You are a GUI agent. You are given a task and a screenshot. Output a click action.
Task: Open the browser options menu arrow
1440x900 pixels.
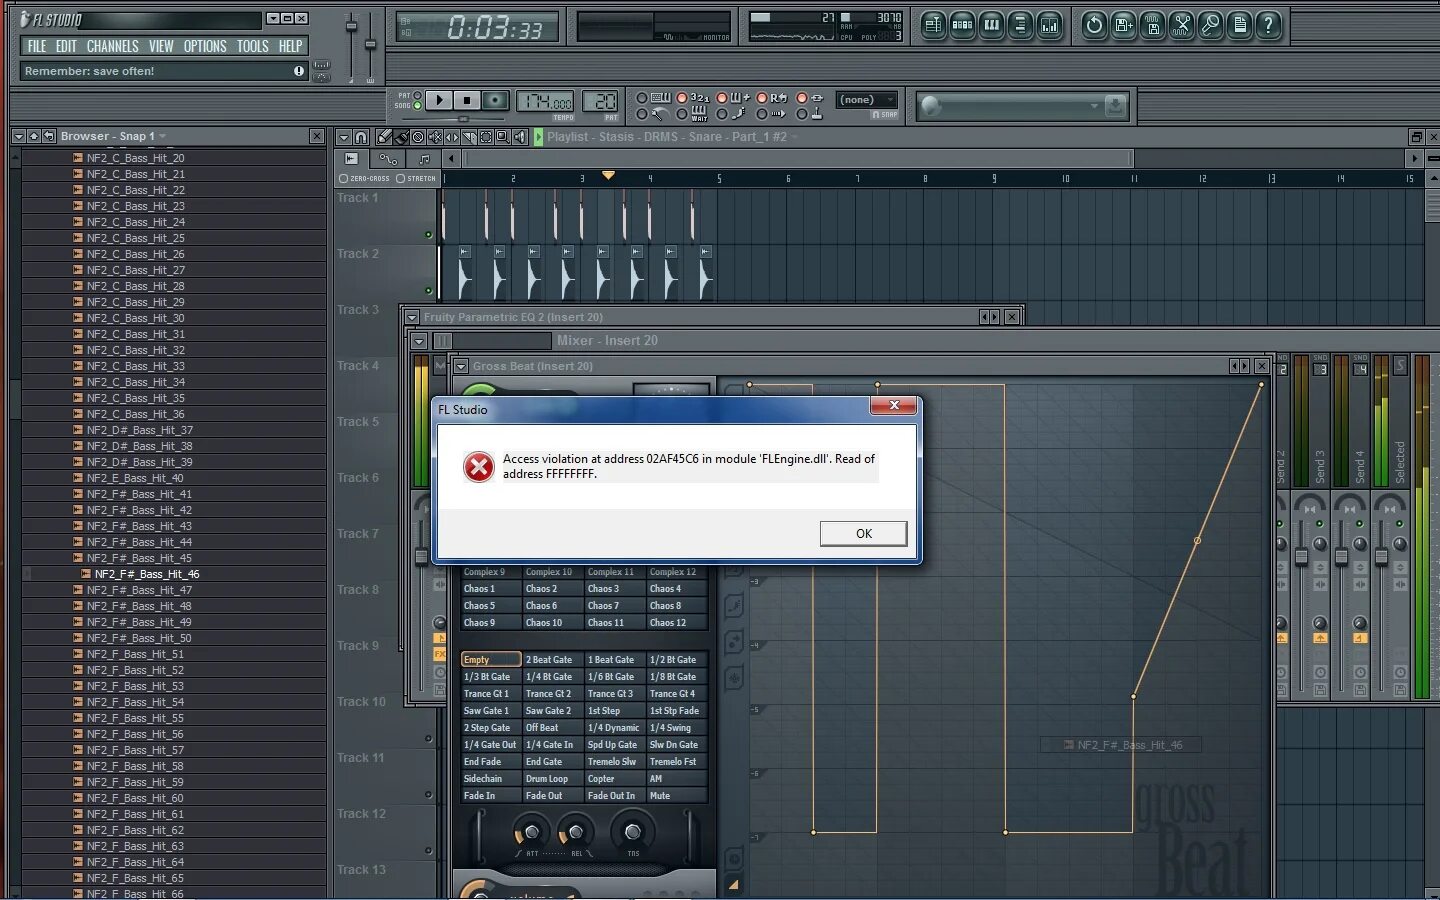pos(18,136)
